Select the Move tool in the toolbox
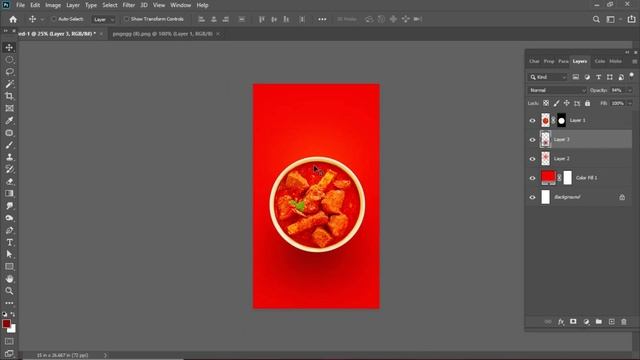640x360 pixels. pos(9,47)
